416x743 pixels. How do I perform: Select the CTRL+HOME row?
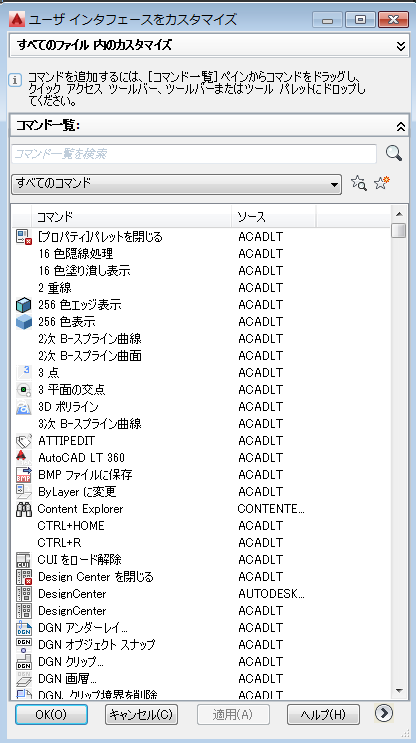click(x=201, y=526)
